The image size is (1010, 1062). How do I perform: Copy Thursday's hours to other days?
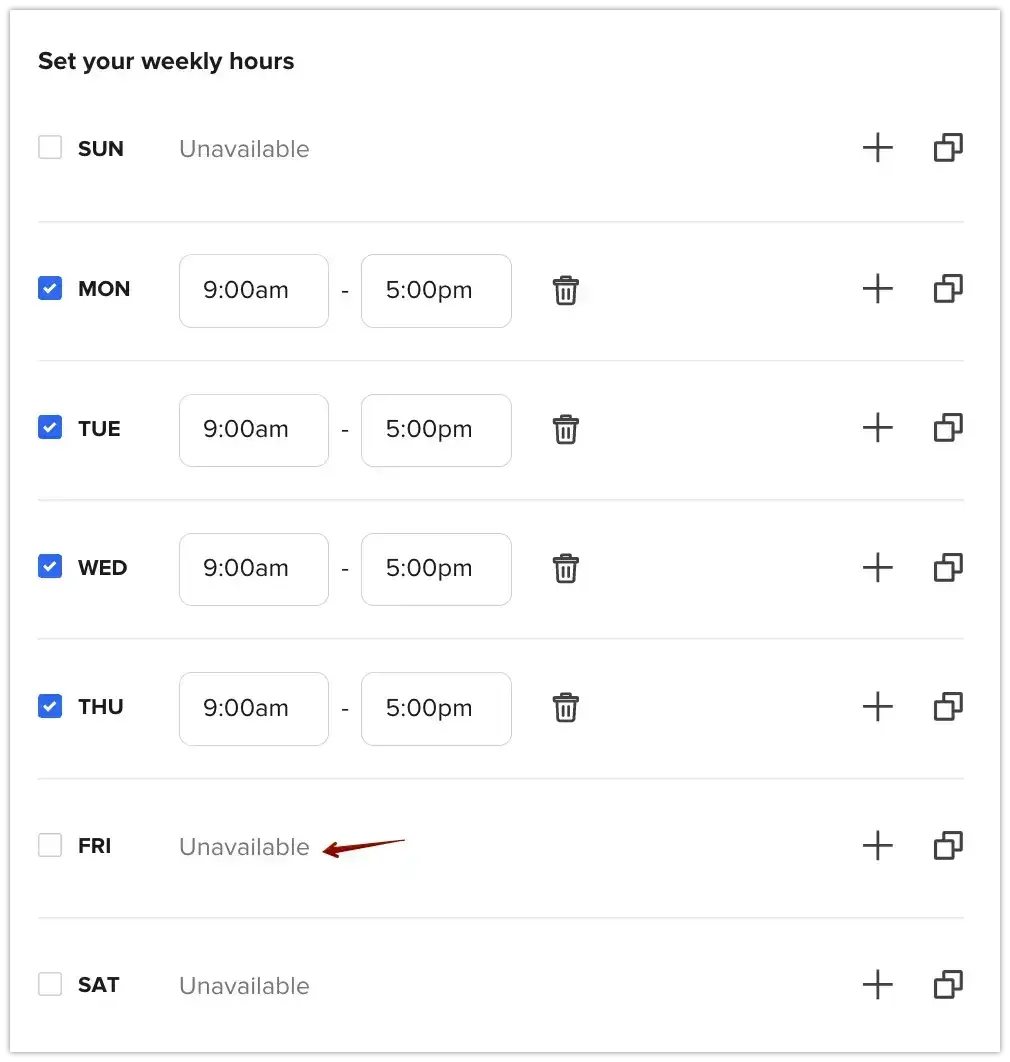[947, 707]
